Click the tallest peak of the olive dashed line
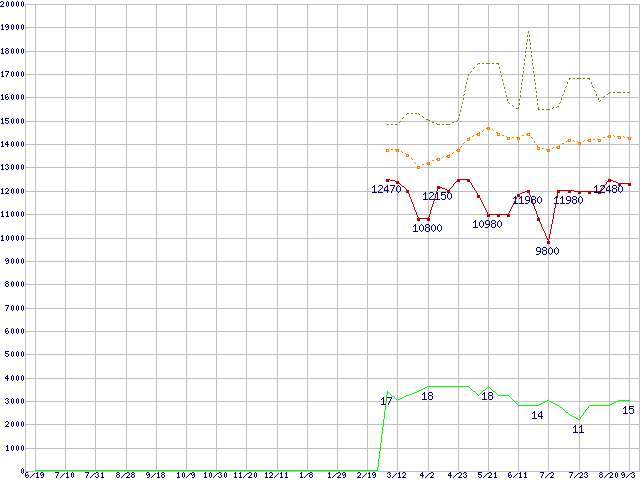This screenshot has width=640, height=480. (x=528, y=31)
